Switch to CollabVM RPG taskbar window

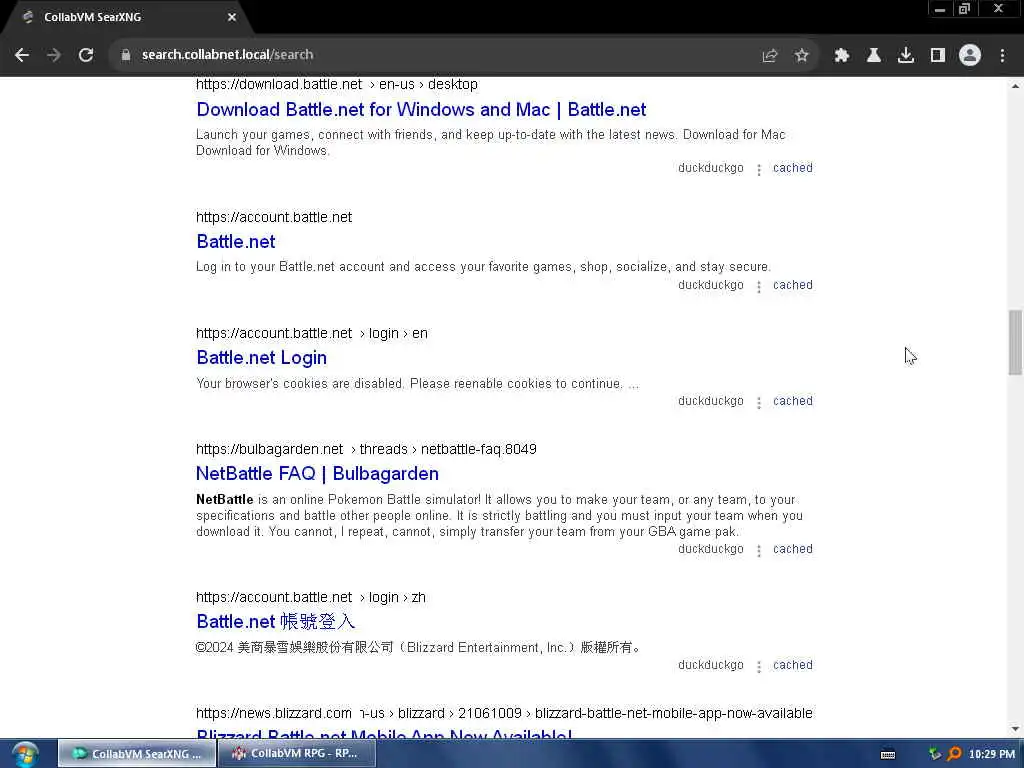click(x=297, y=754)
